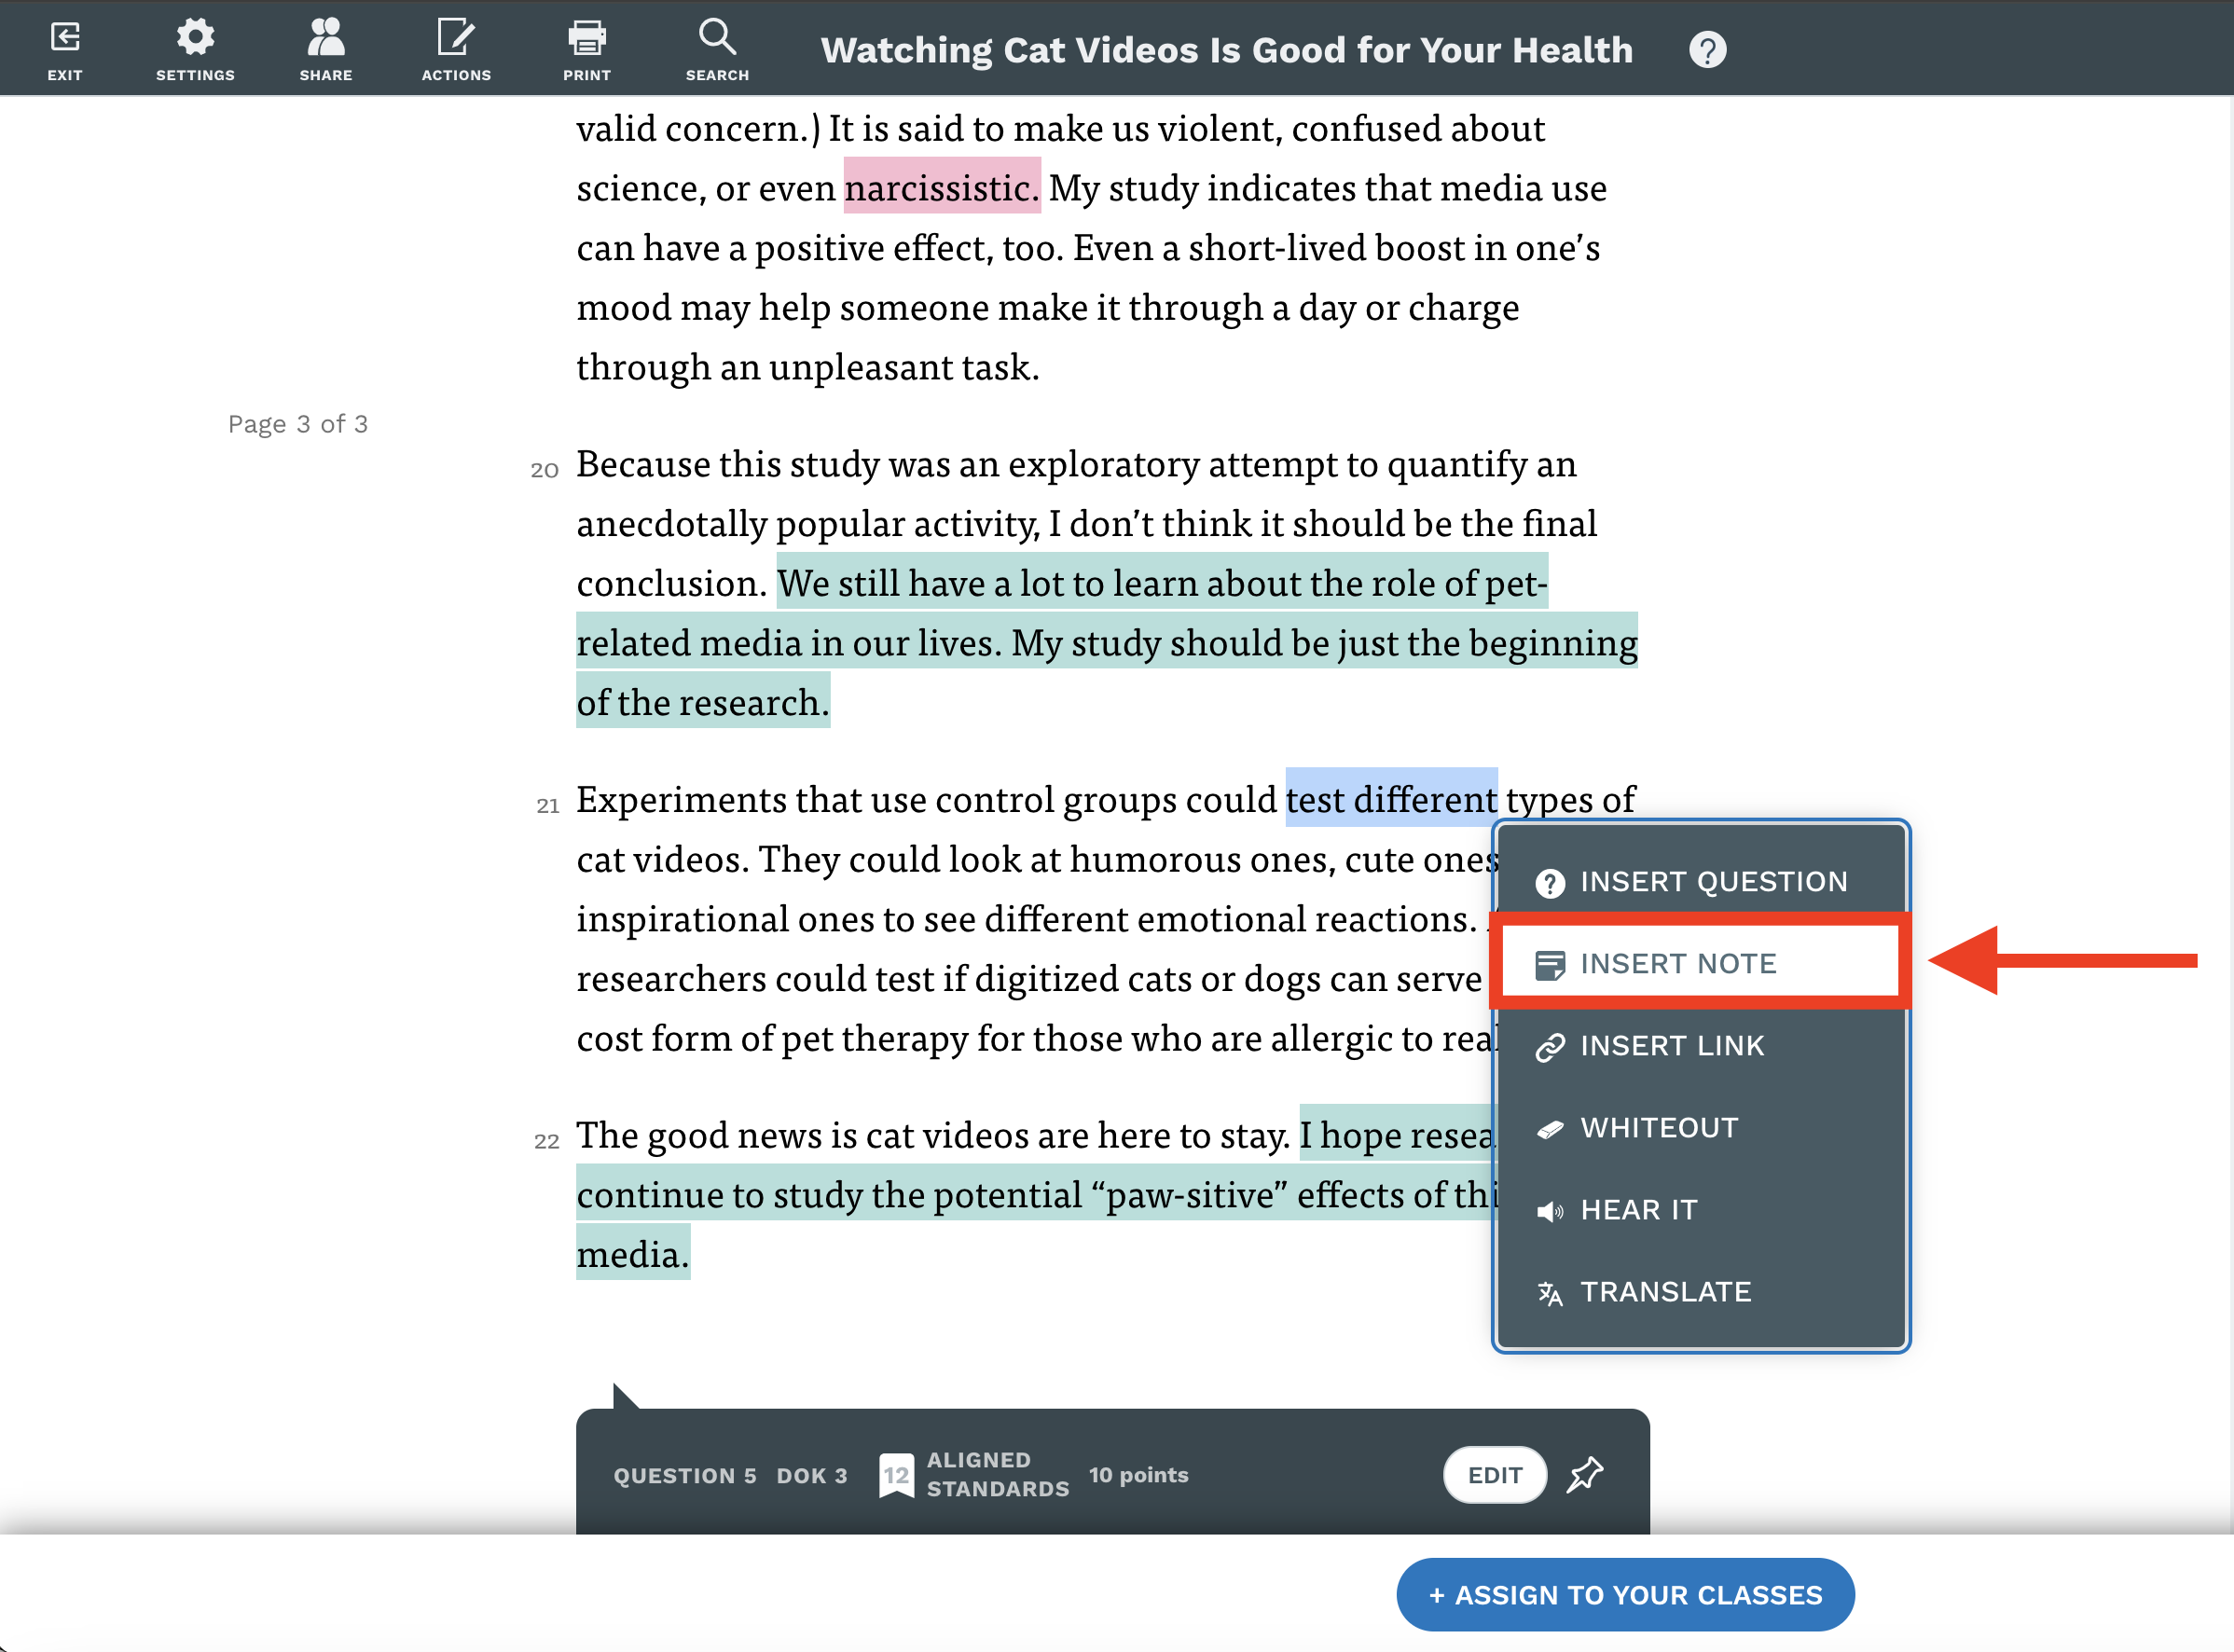Click the link icon beside Insert Link
The height and width of the screenshot is (1652, 2234).
point(1550,1046)
